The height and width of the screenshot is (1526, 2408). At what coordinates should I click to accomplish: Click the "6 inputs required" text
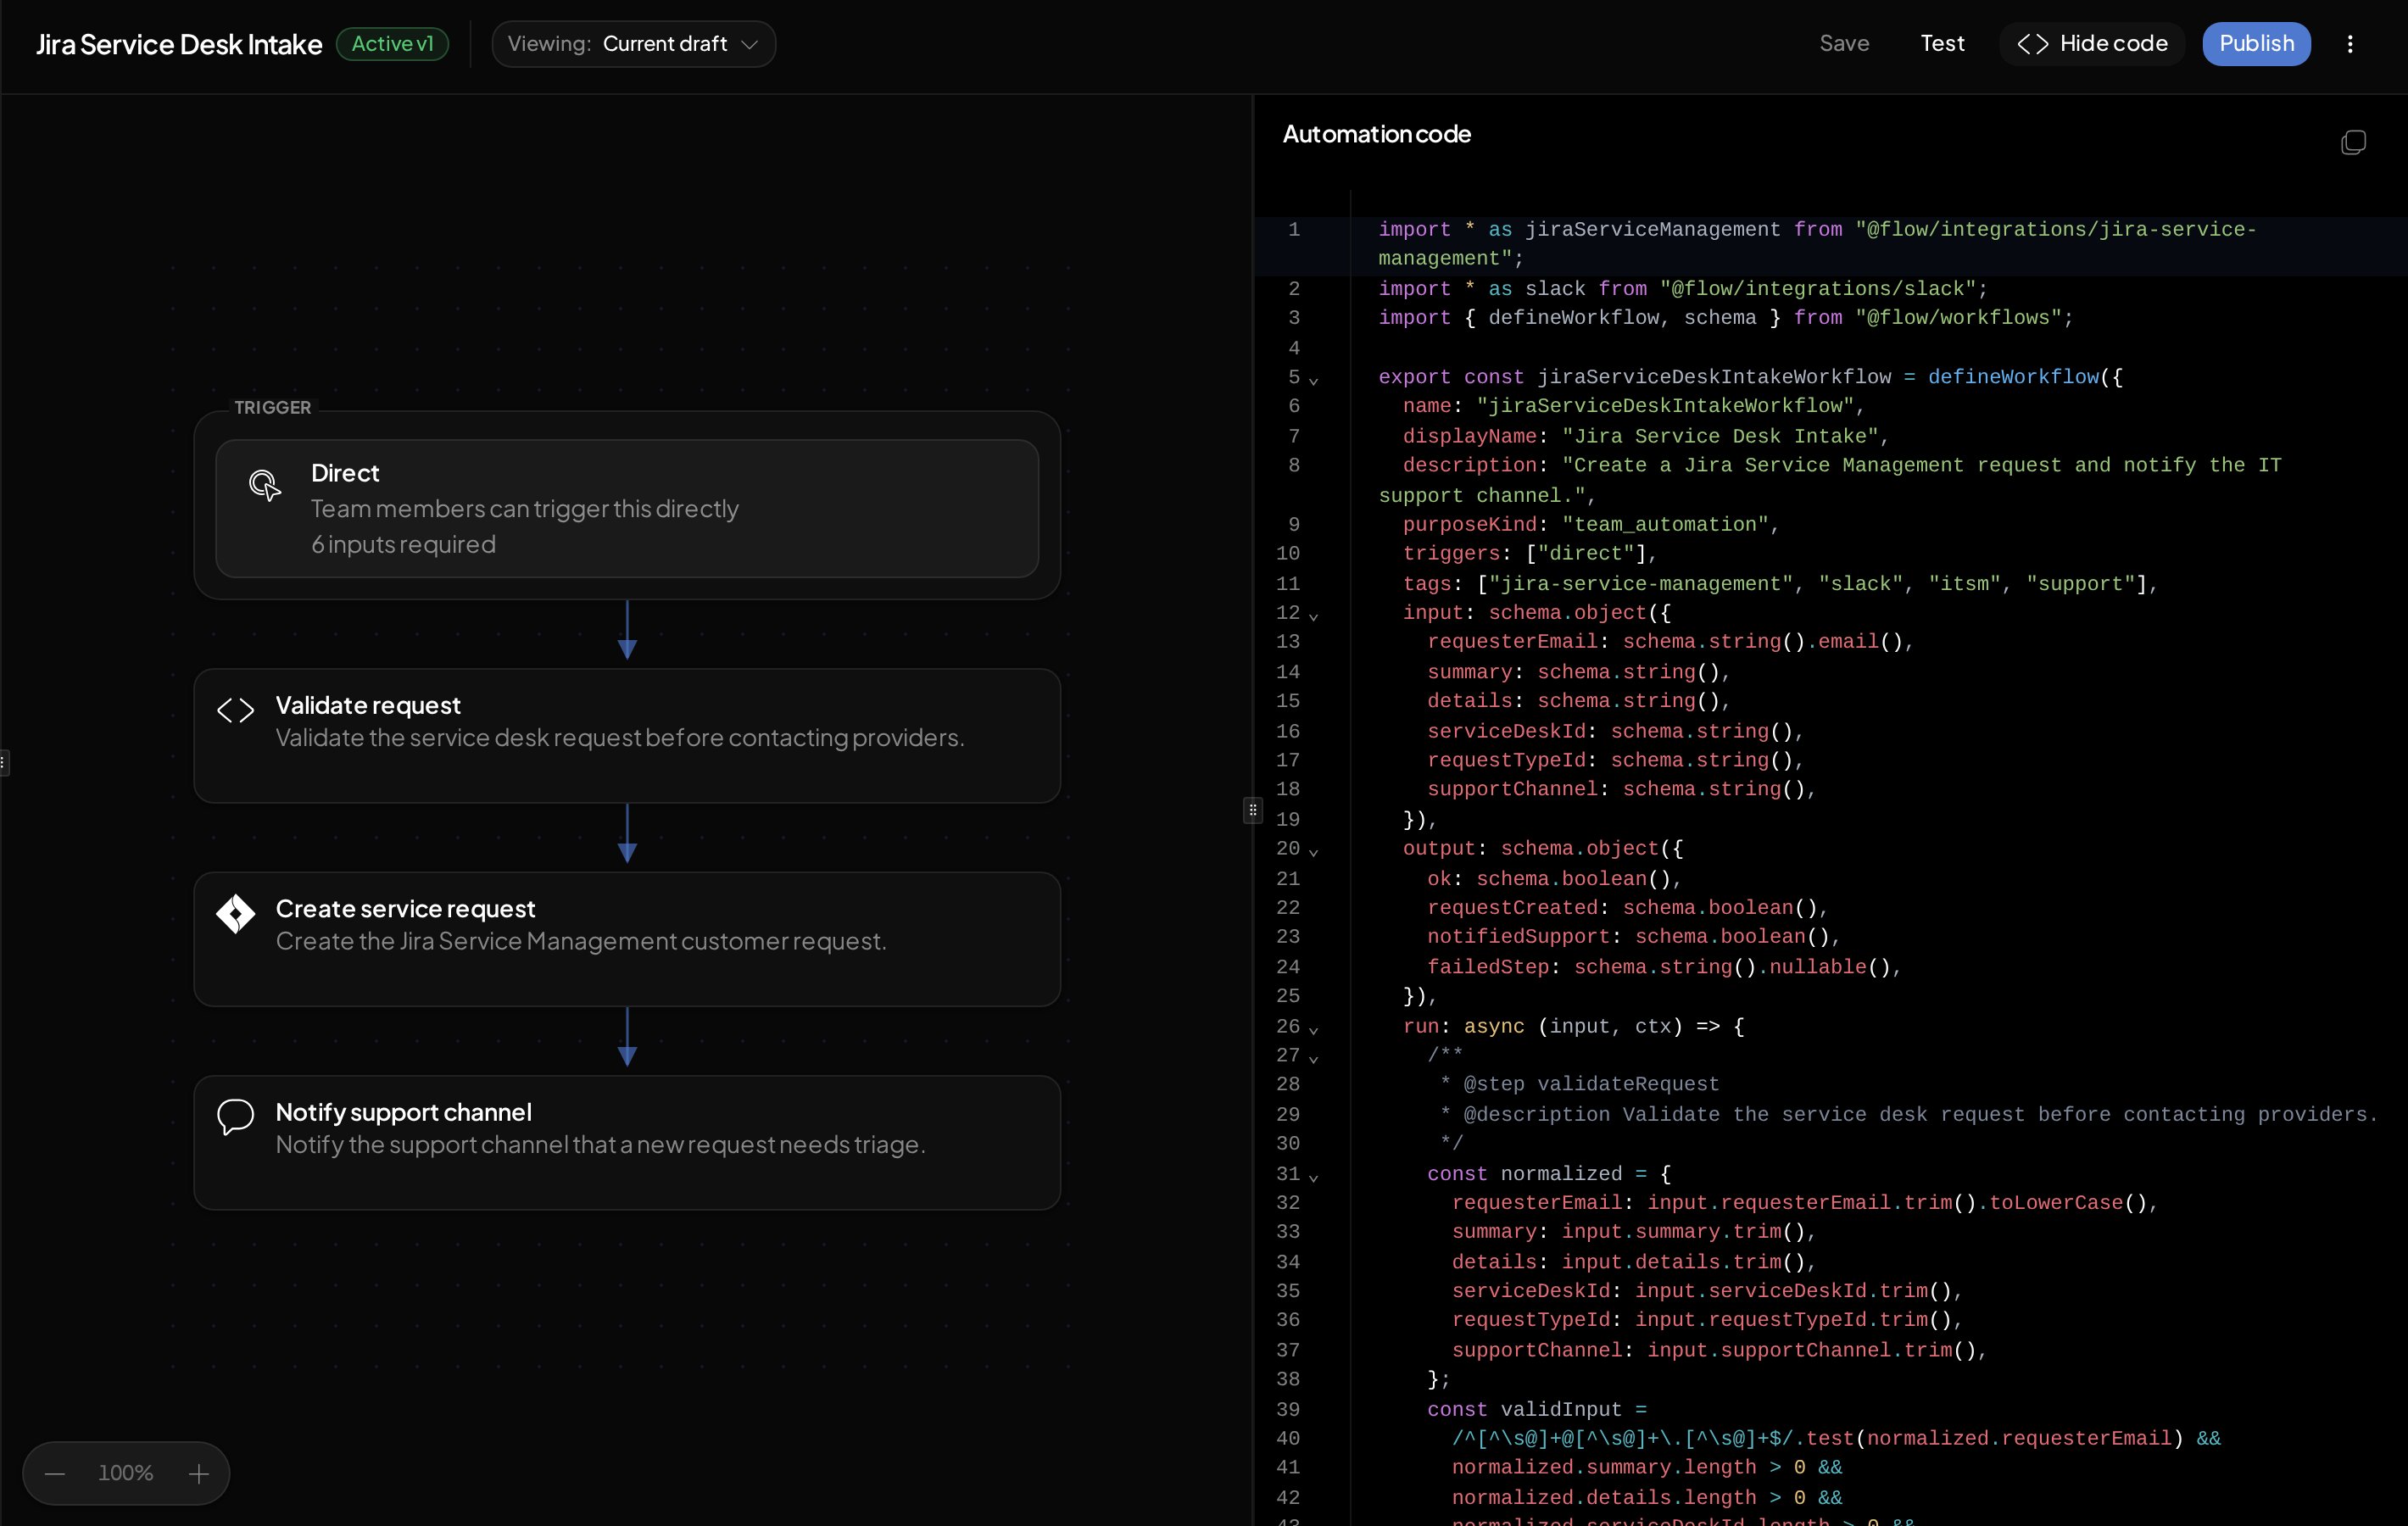pyautogui.click(x=403, y=544)
